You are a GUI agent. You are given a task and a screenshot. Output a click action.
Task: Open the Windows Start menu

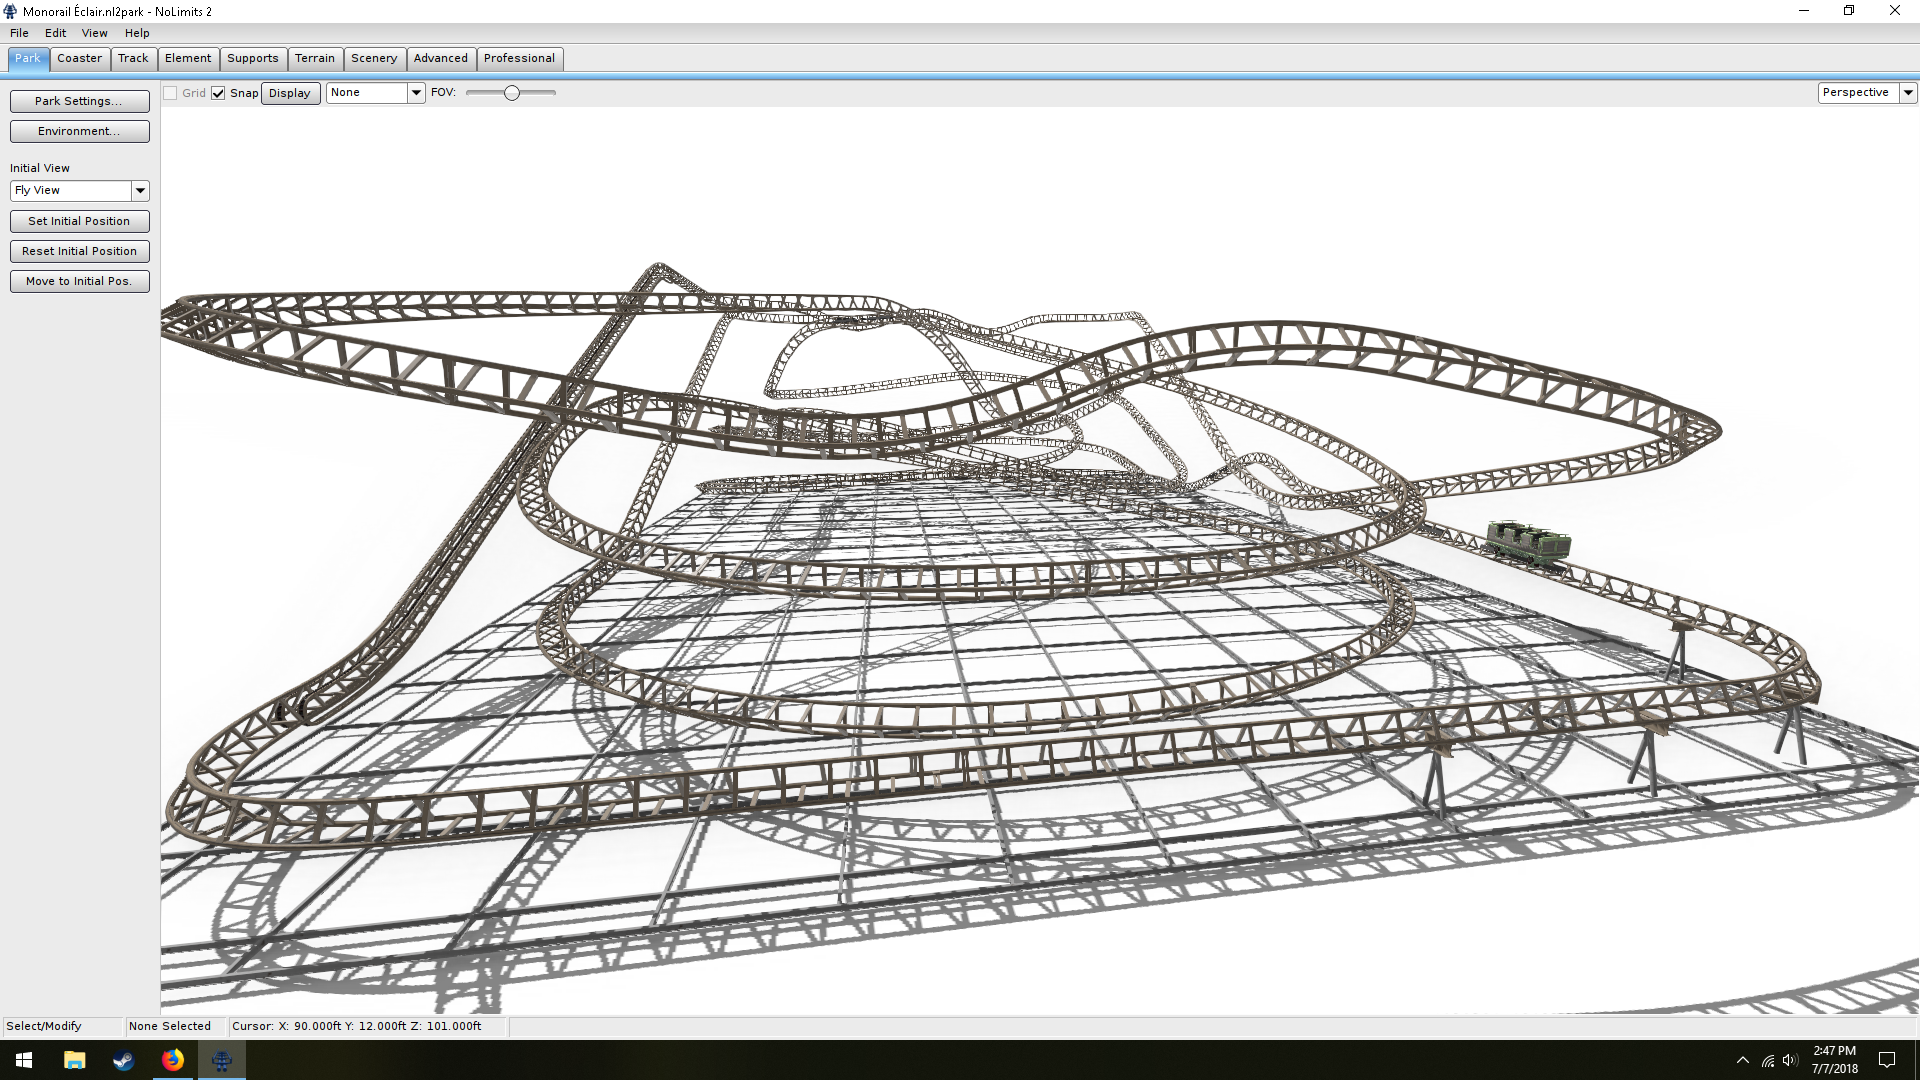[x=24, y=1060]
